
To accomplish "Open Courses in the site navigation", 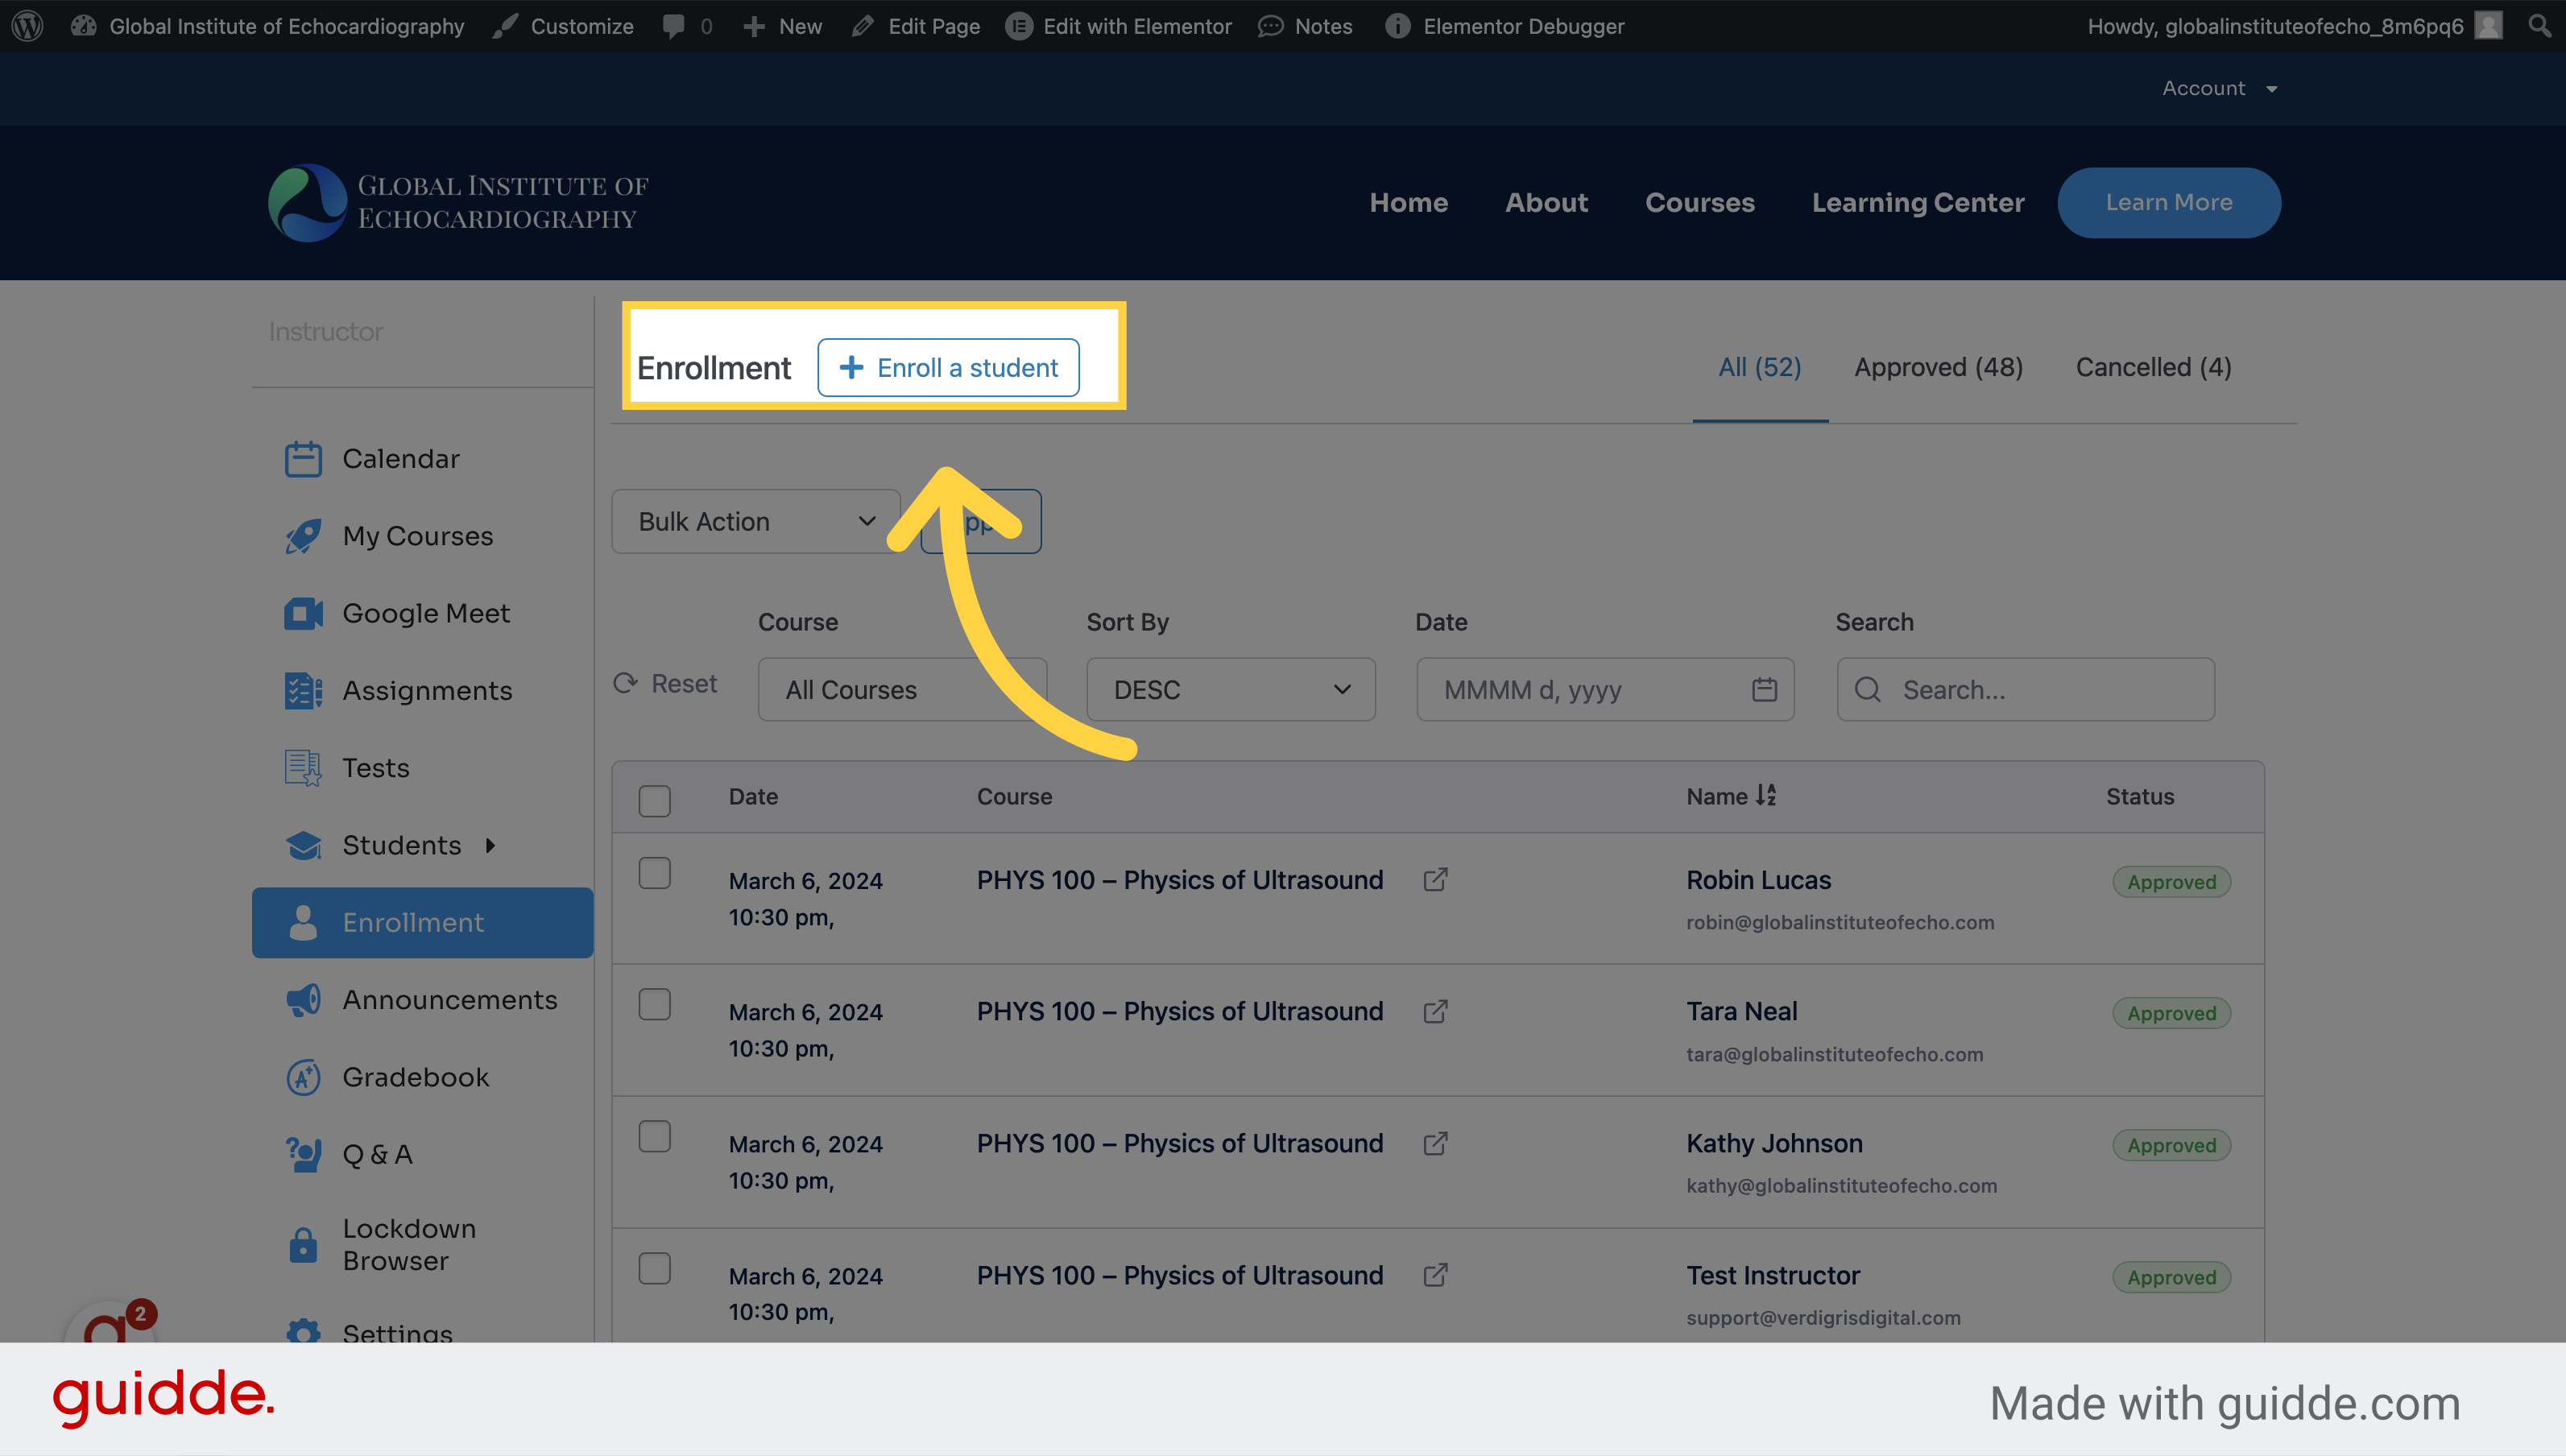I will point(1699,202).
